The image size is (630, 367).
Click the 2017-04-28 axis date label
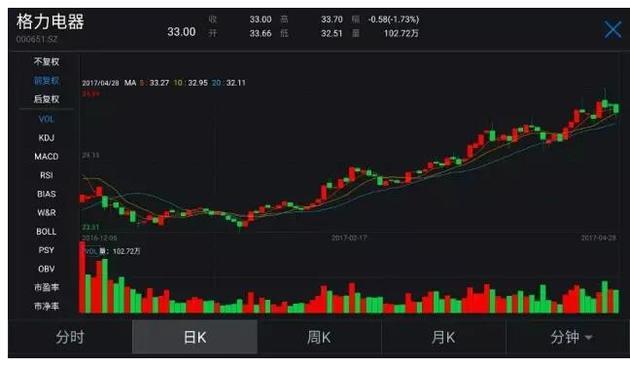click(x=598, y=238)
